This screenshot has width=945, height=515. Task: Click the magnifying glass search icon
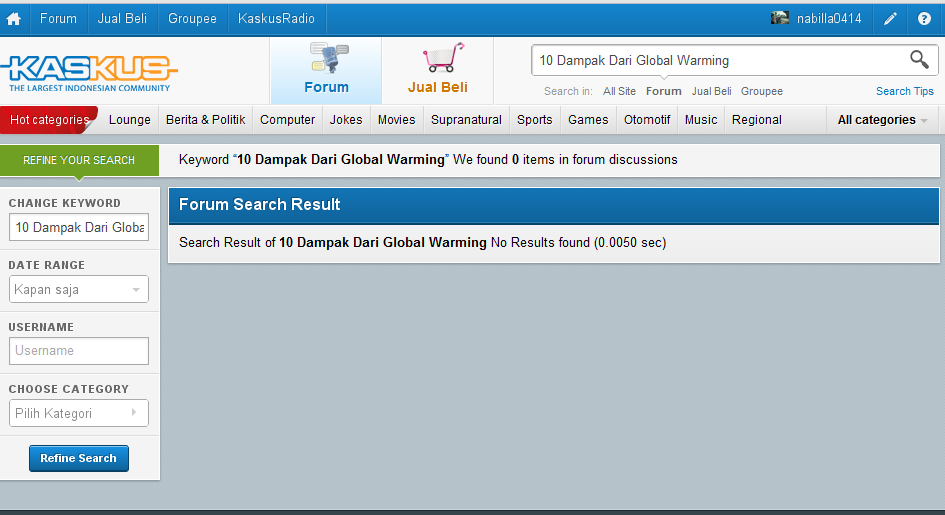click(919, 59)
